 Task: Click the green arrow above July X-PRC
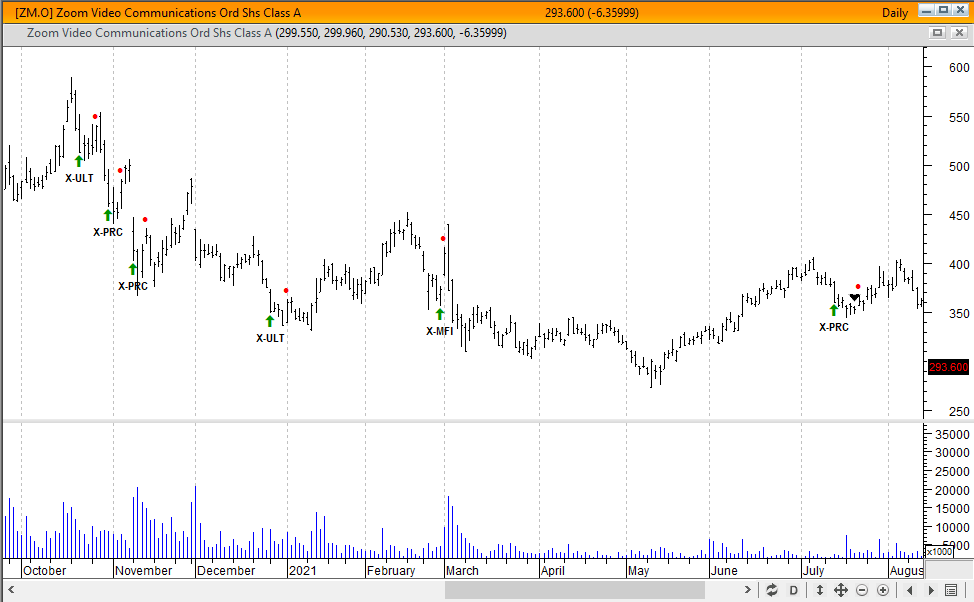click(834, 310)
